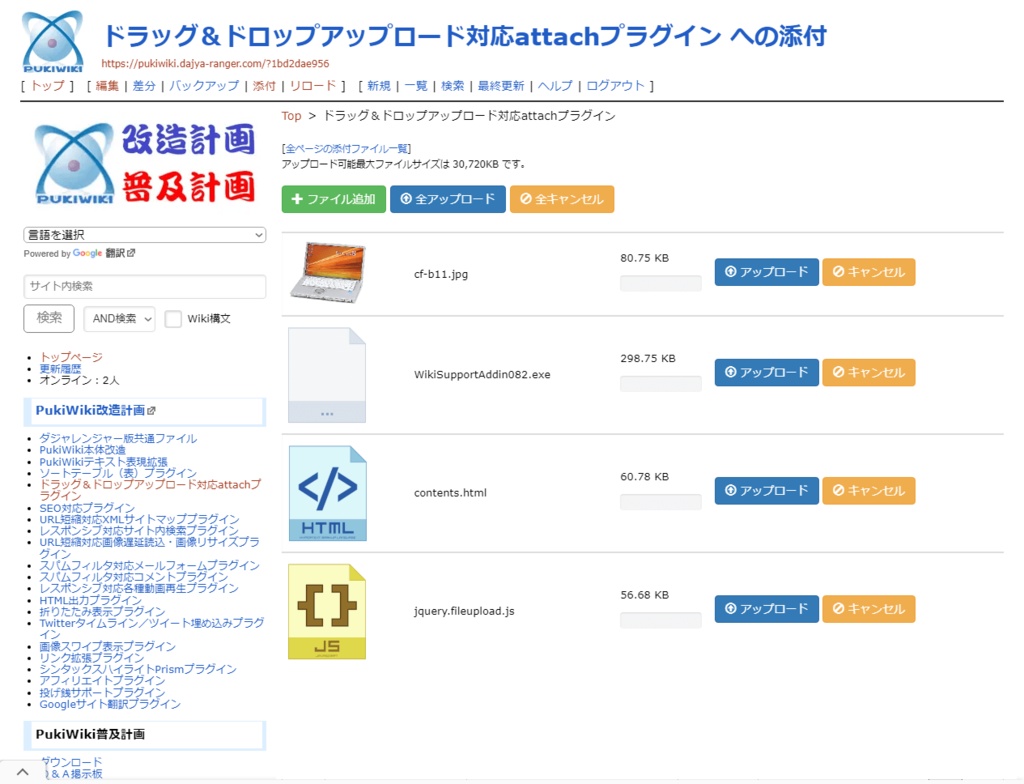Viewport: 1024px width, 784px height.
Task: Click the plus icon on ファイル追加 button
Action: click(295, 199)
